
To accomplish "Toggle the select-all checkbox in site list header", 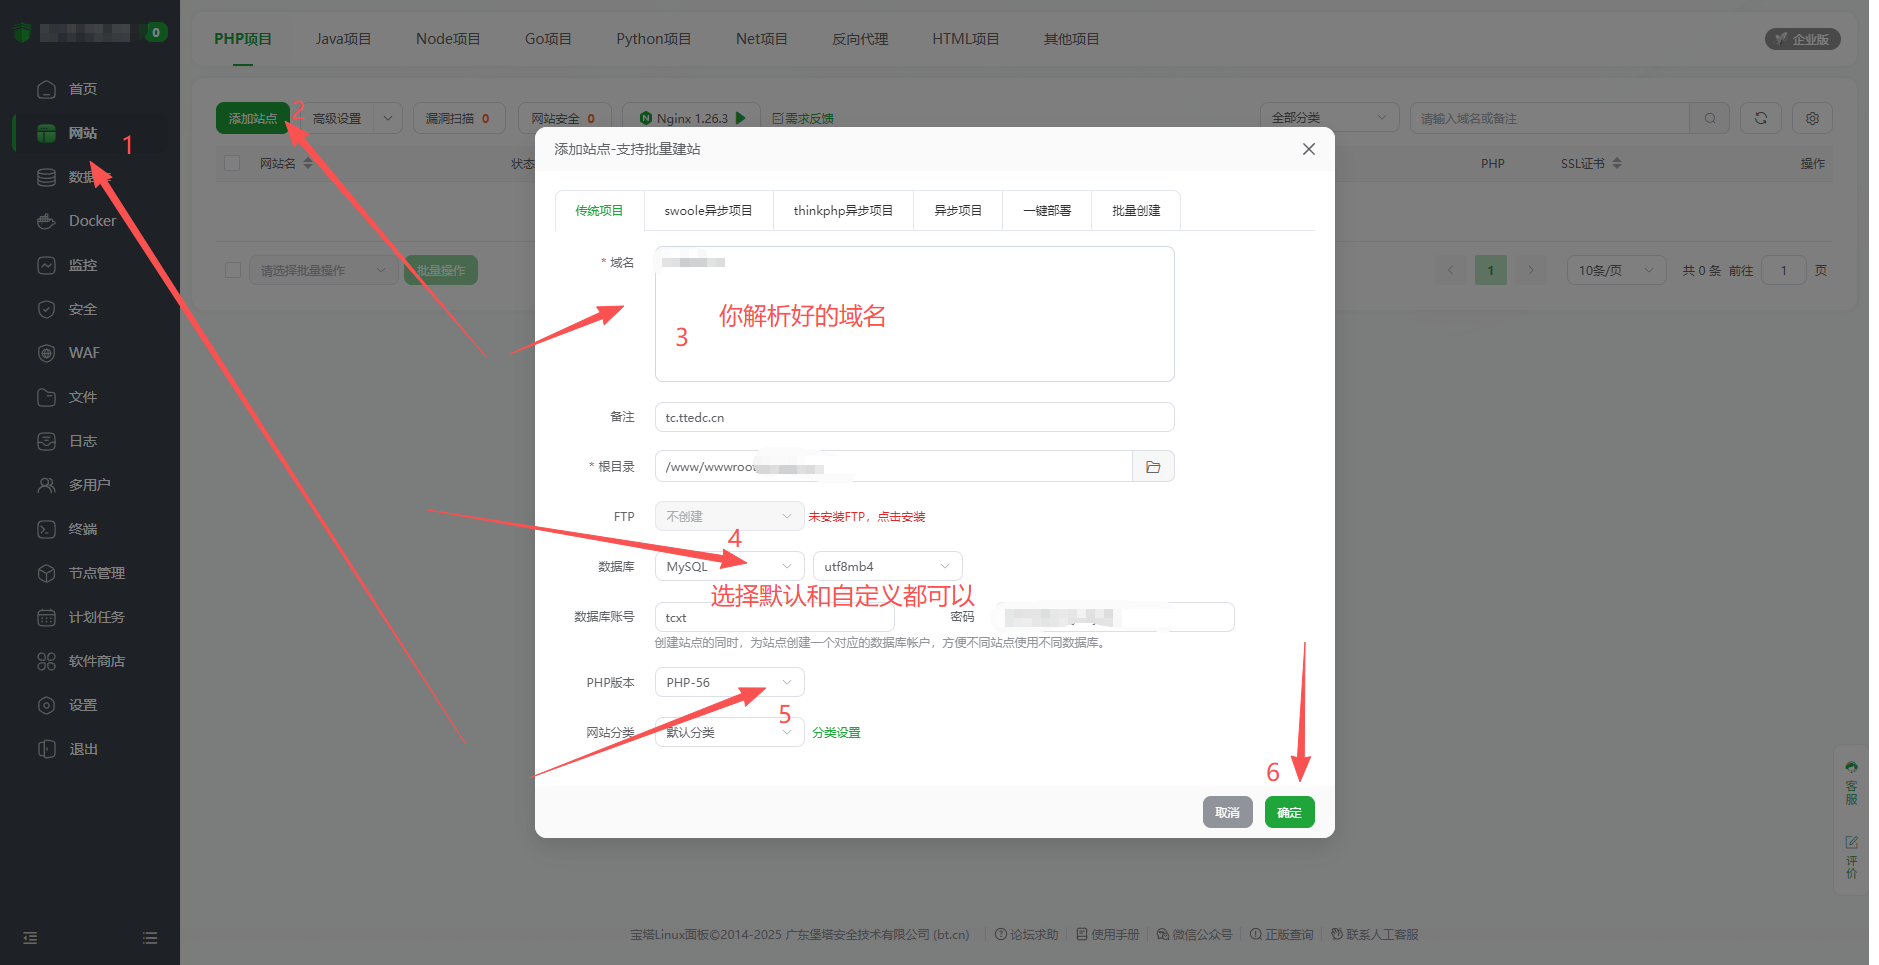I will coord(231,162).
